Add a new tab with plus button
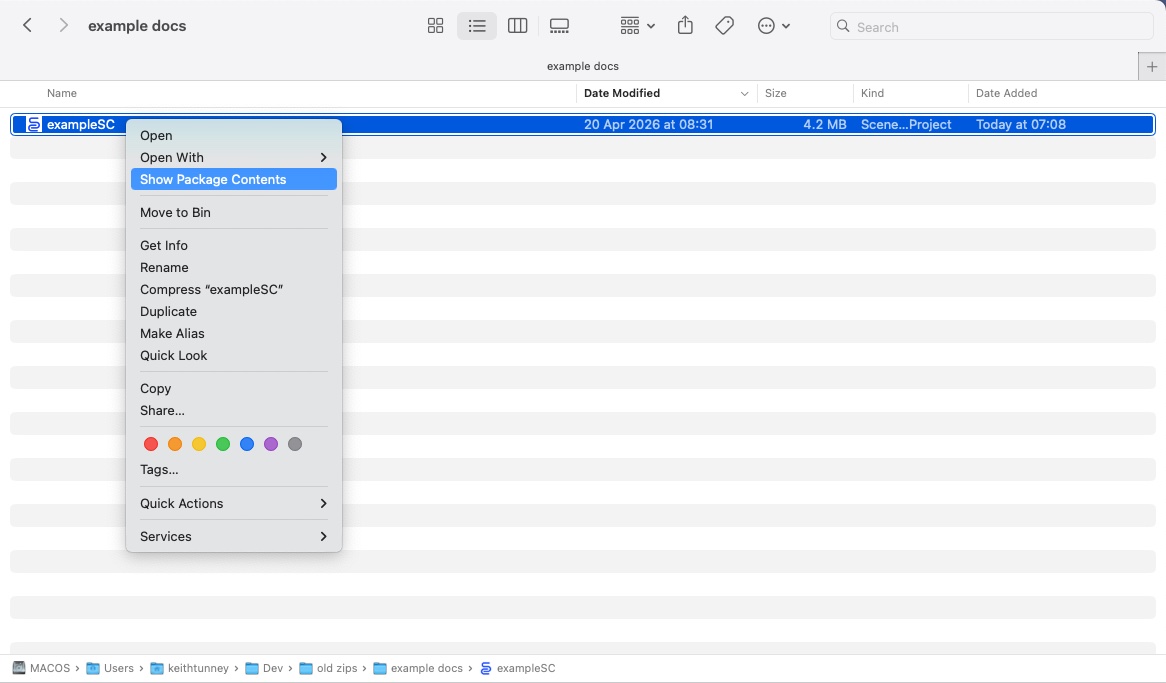Image resolution: width=1166 pixels, height=683 pixels. pos(1152,66)
